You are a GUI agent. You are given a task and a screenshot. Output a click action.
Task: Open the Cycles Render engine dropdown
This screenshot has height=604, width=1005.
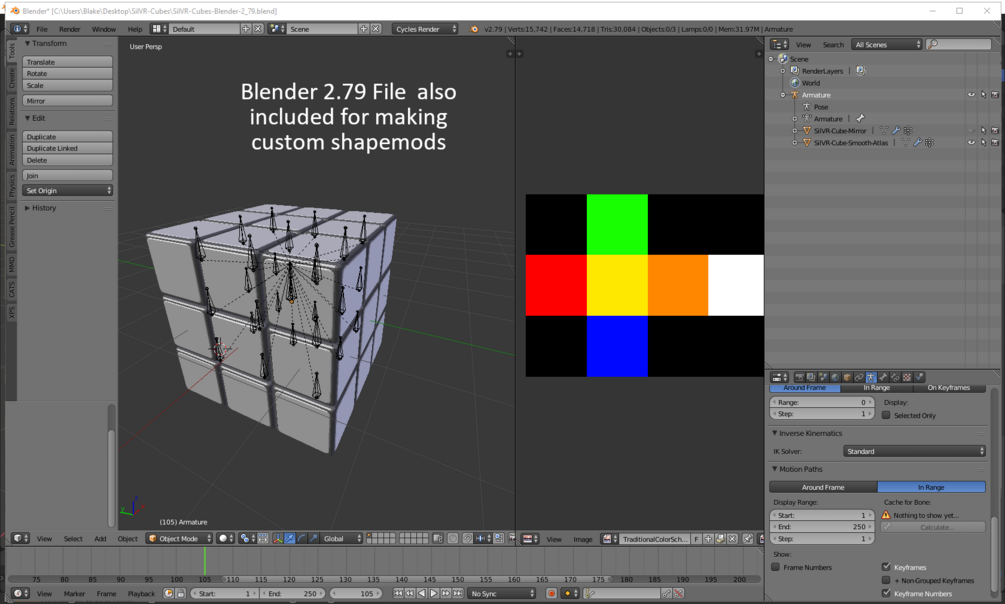[425, 29]
